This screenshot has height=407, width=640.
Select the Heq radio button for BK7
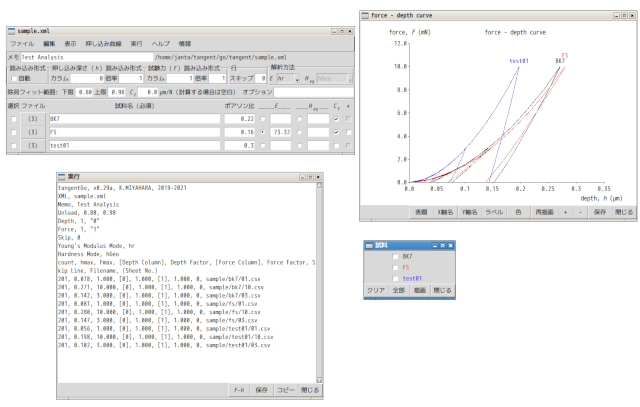pos(300,119)
